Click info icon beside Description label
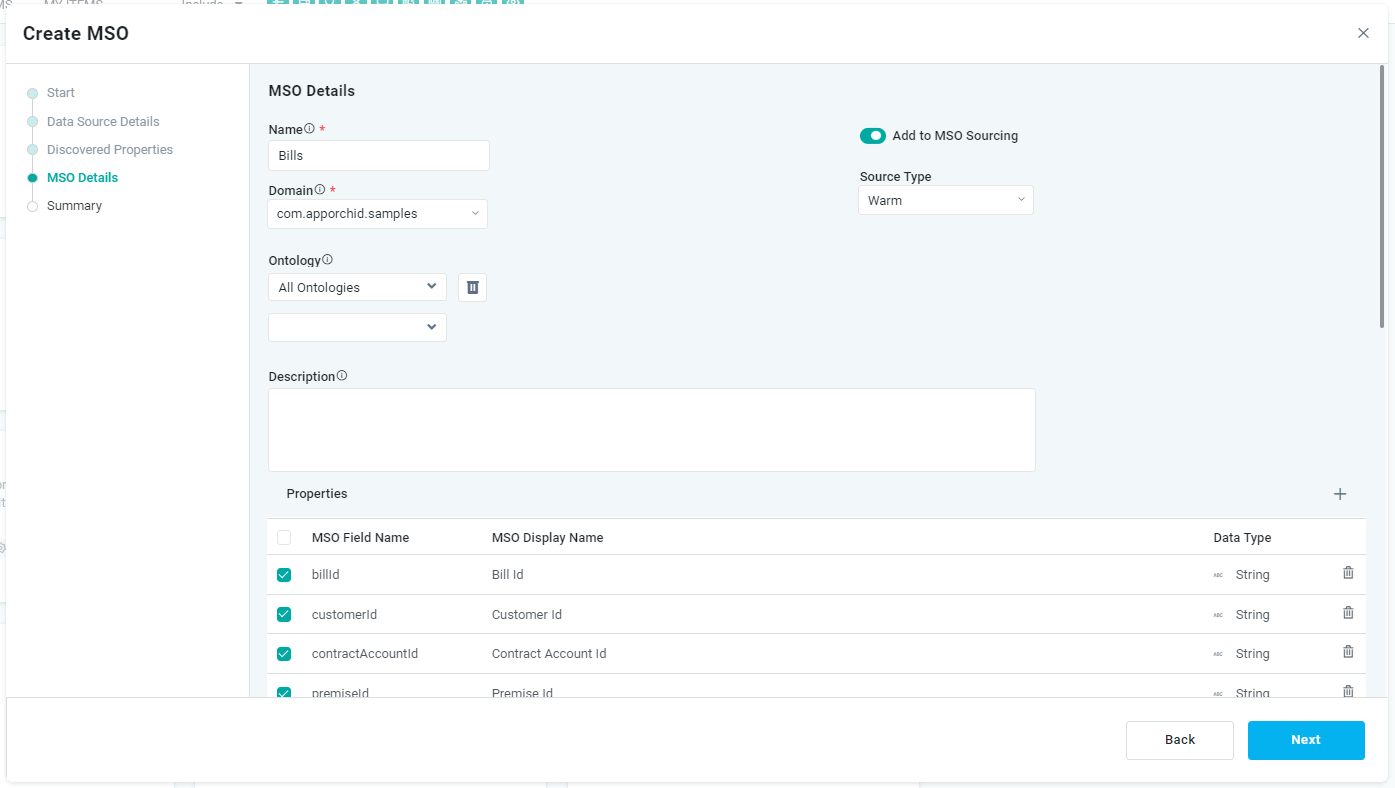1395x788 pixels. click(342, 376)
